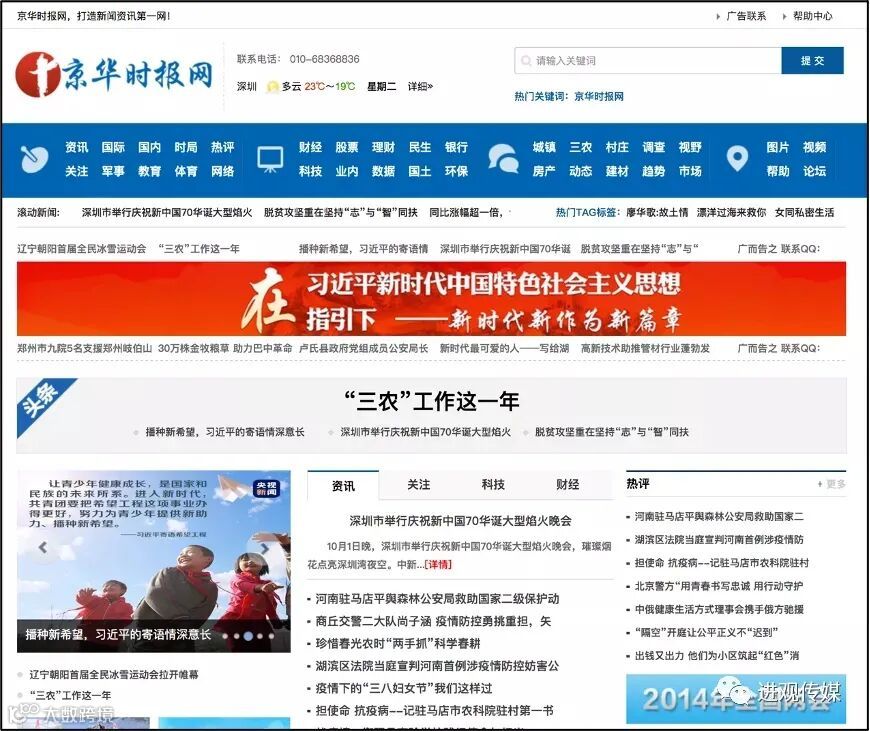Open 军事 in navigation bar
The height and width of the screenshot is (731, 870).
[x=113, y=172]
